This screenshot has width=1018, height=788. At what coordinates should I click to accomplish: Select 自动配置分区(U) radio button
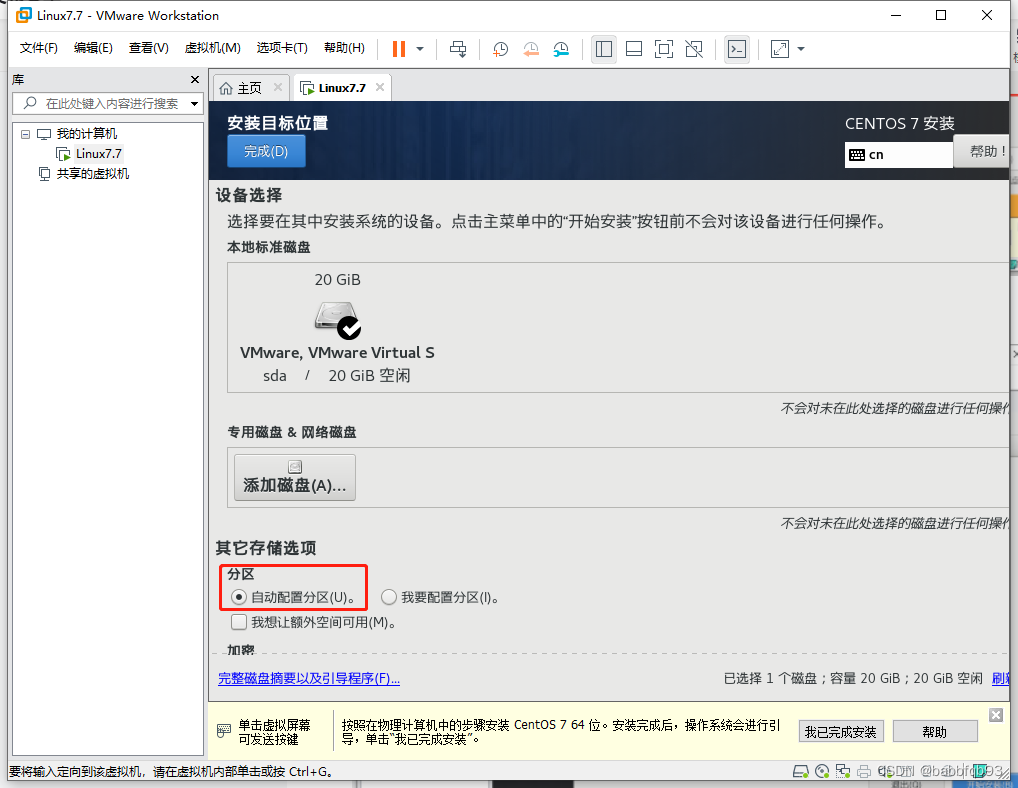[239, 597]
